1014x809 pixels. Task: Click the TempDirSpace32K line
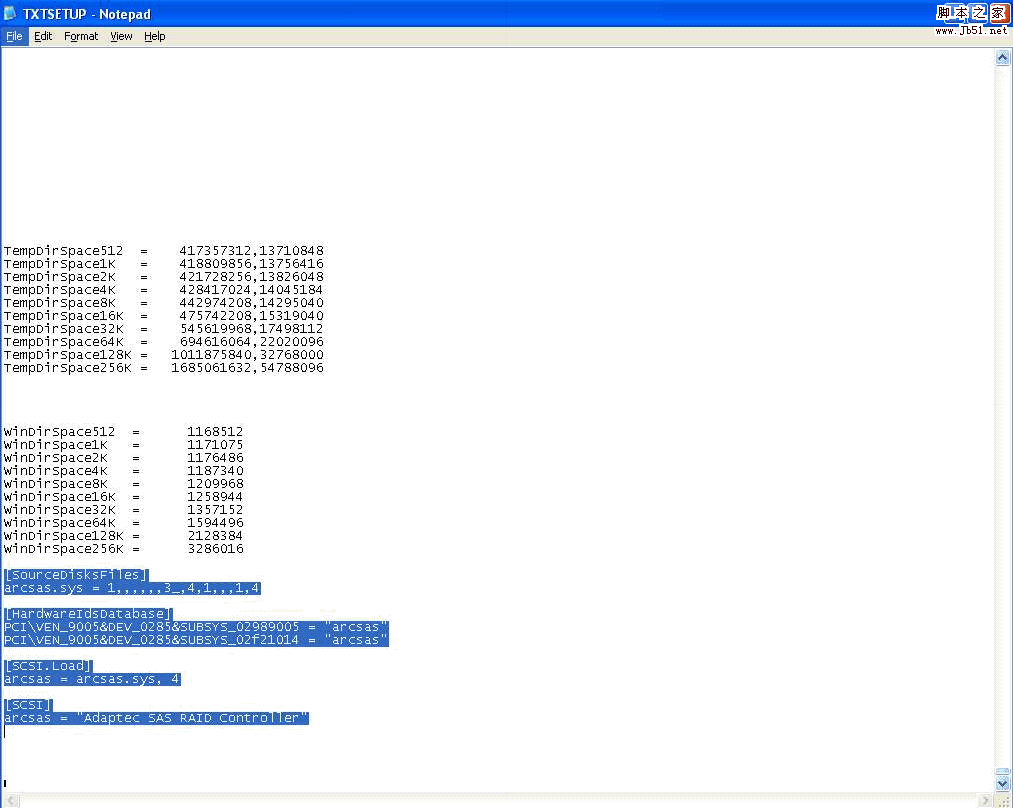point(164,329)
